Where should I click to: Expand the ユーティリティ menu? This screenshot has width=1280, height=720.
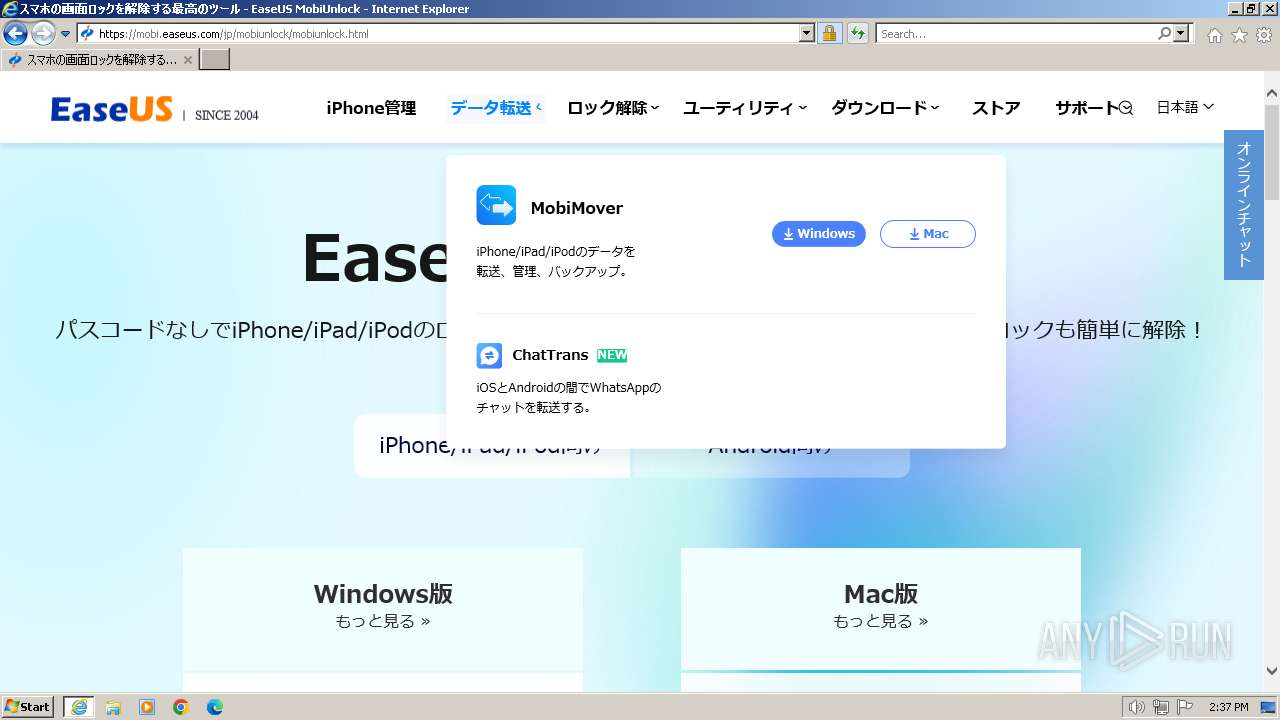point(745,108)
